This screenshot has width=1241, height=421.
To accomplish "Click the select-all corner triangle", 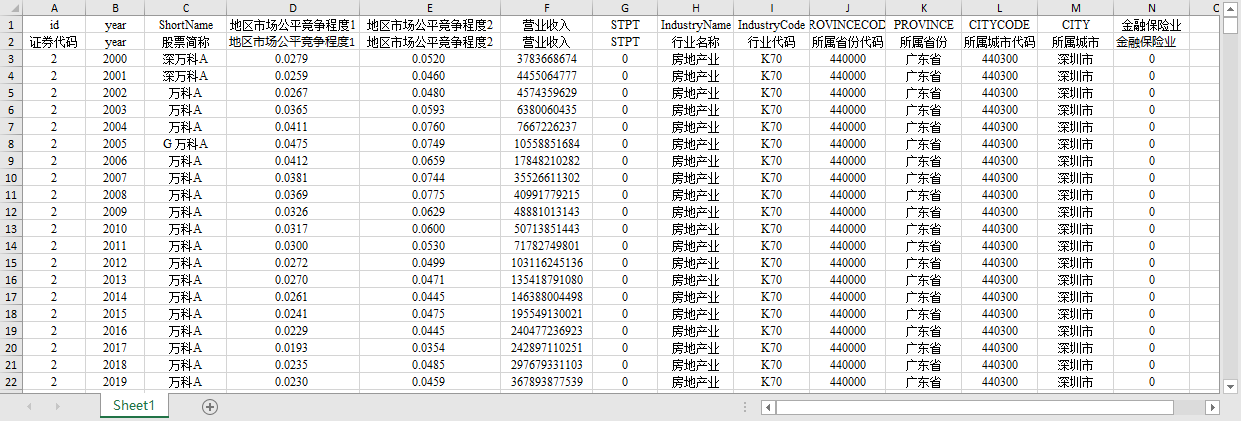I will [x=11, y=8].
